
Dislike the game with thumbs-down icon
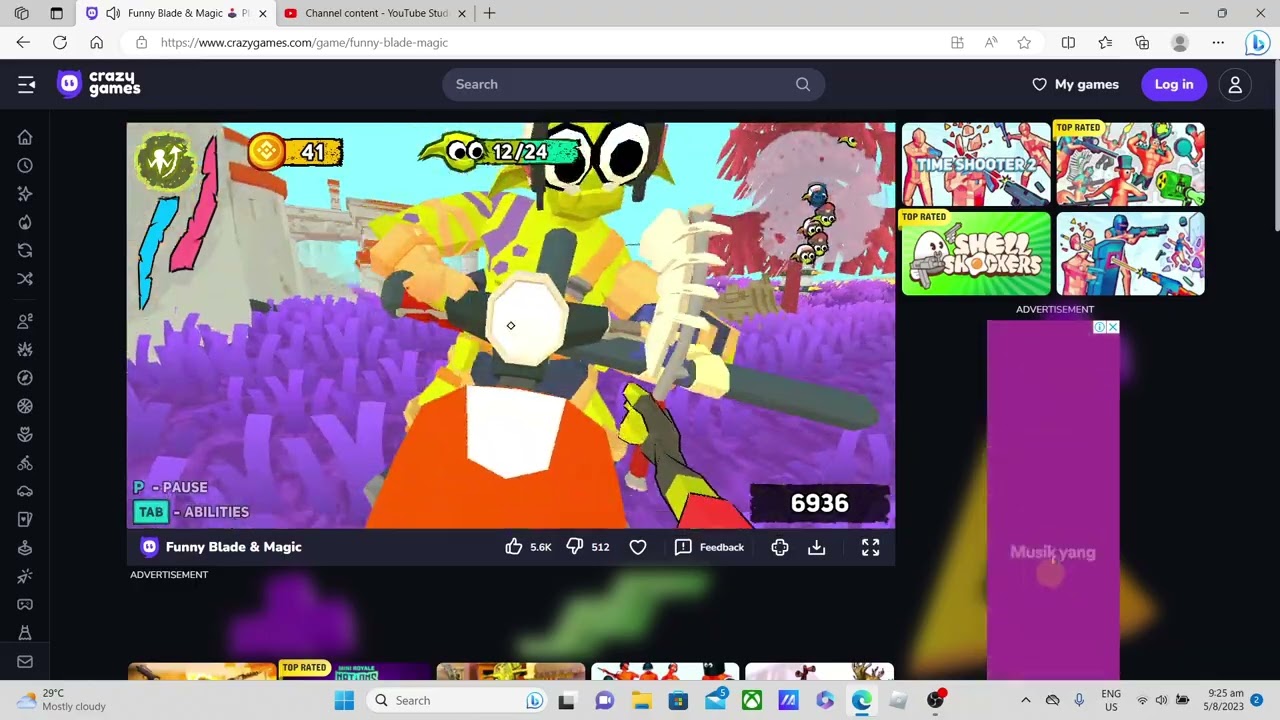[575, 547]
